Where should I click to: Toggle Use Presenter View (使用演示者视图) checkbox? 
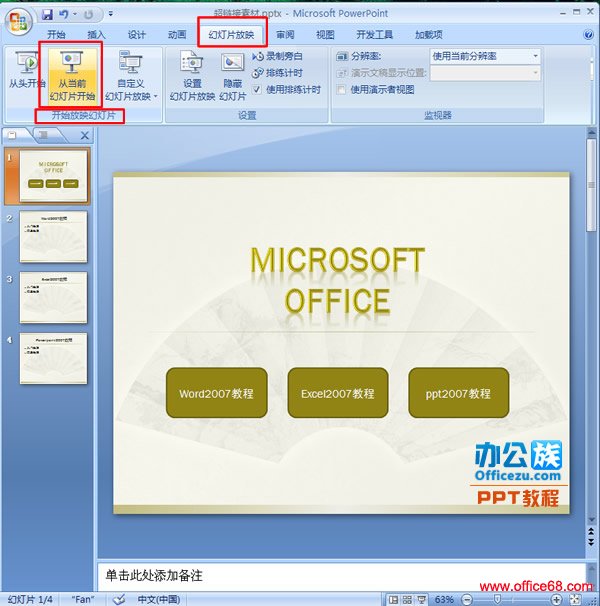(341, 90)
